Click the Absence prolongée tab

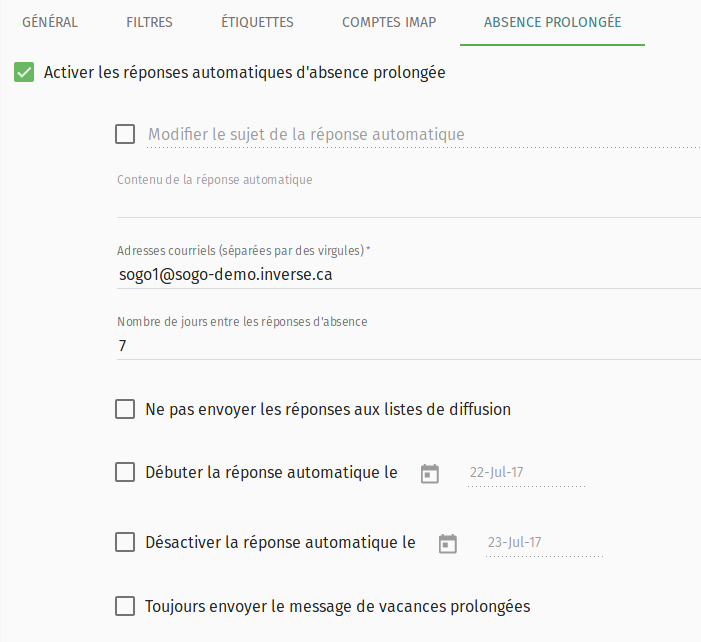pyautogui.click(x=552, y=22)
